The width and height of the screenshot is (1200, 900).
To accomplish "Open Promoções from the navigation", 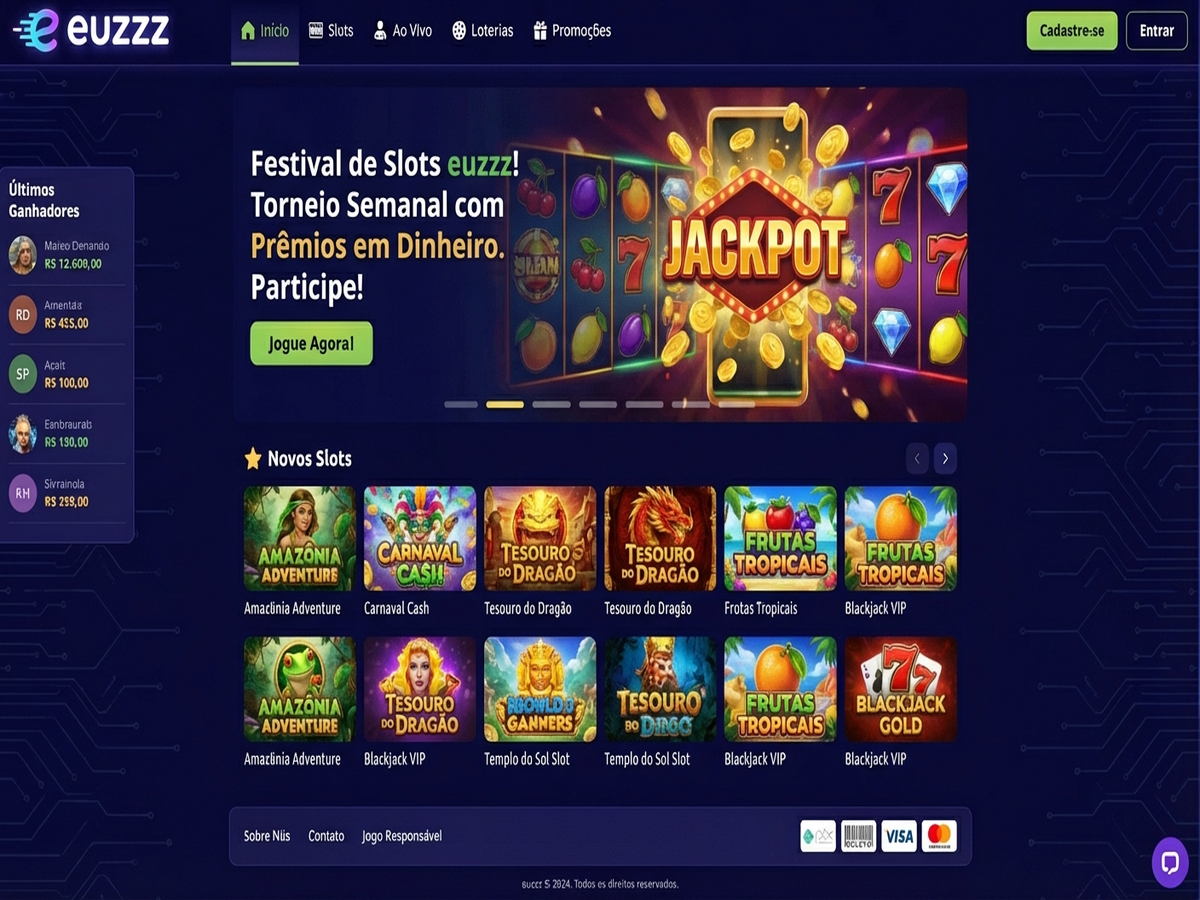I will [x=572, y=31].
